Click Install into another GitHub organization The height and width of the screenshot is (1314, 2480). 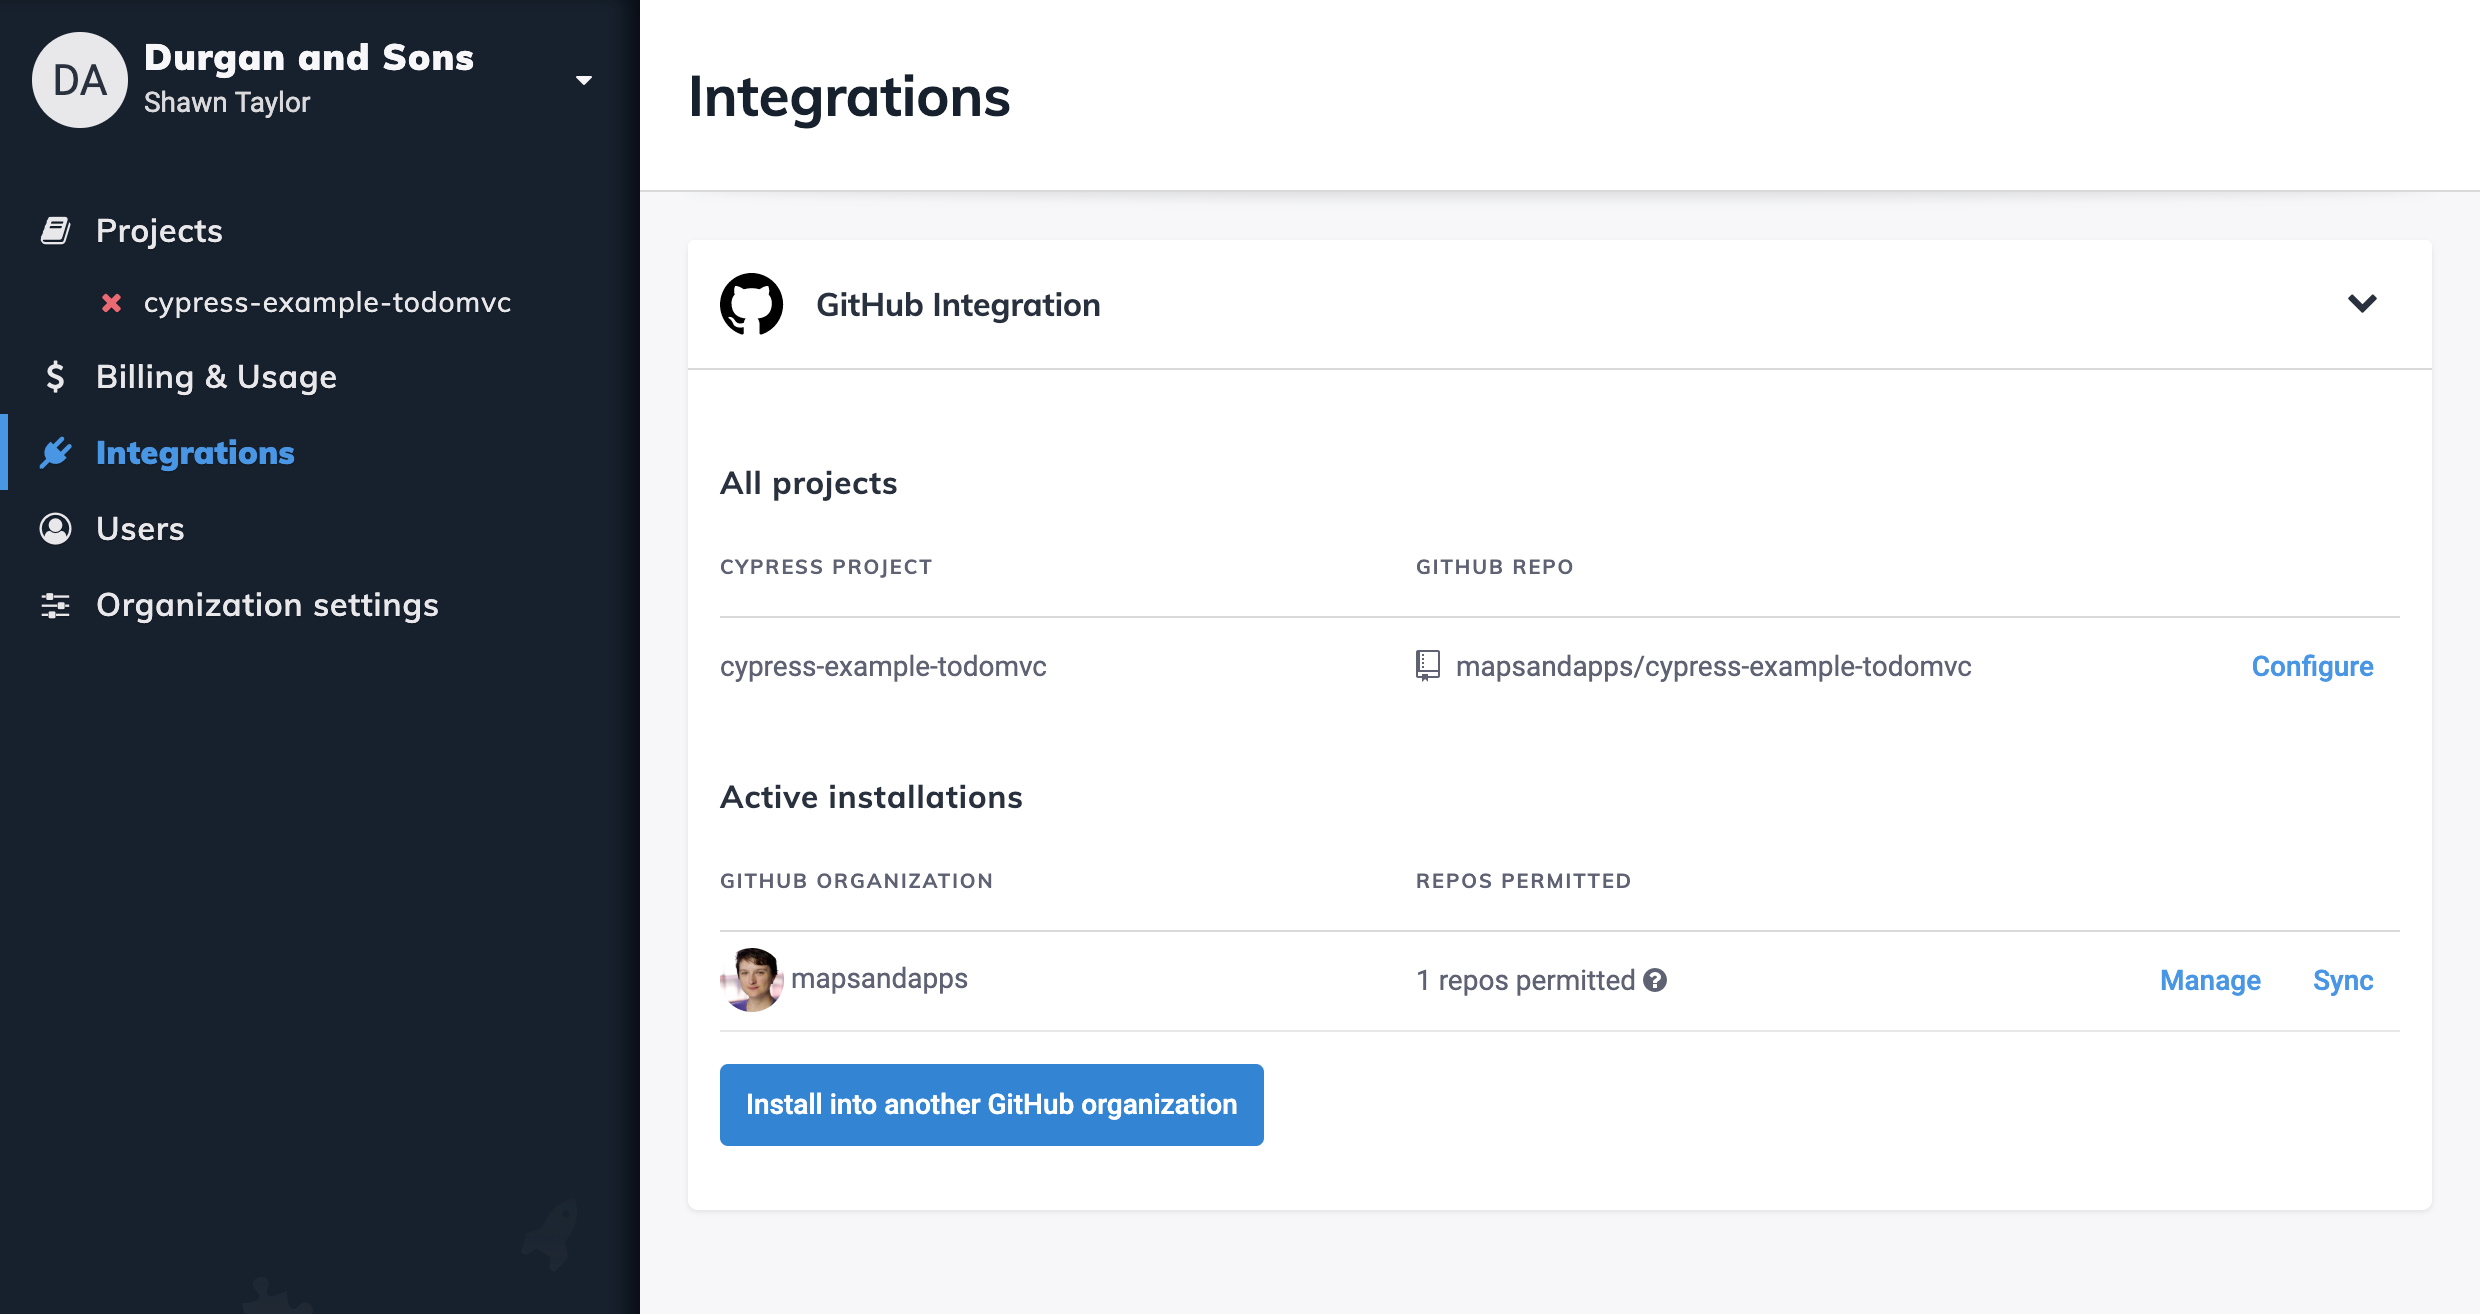tap(991, 1104)
